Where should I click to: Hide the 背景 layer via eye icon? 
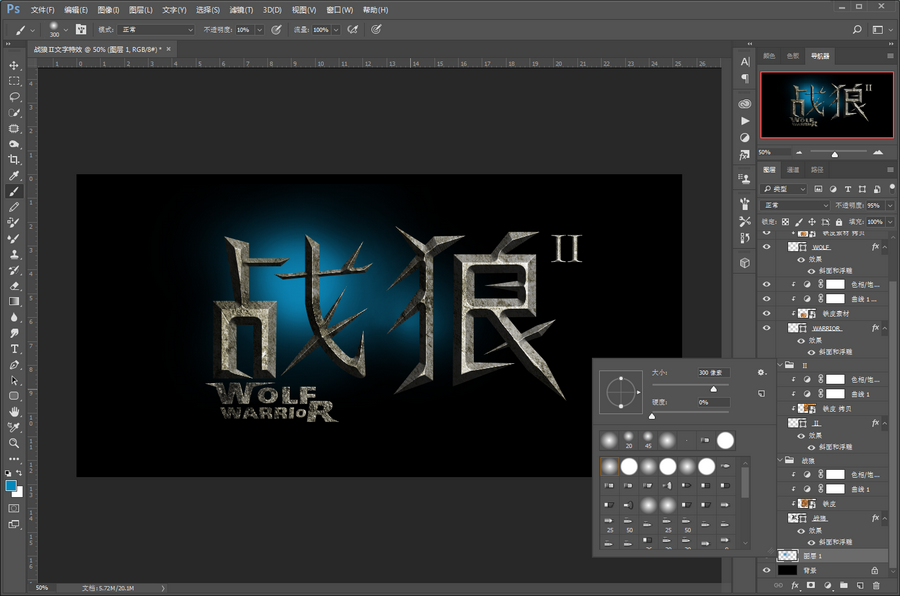pos(767,570)
